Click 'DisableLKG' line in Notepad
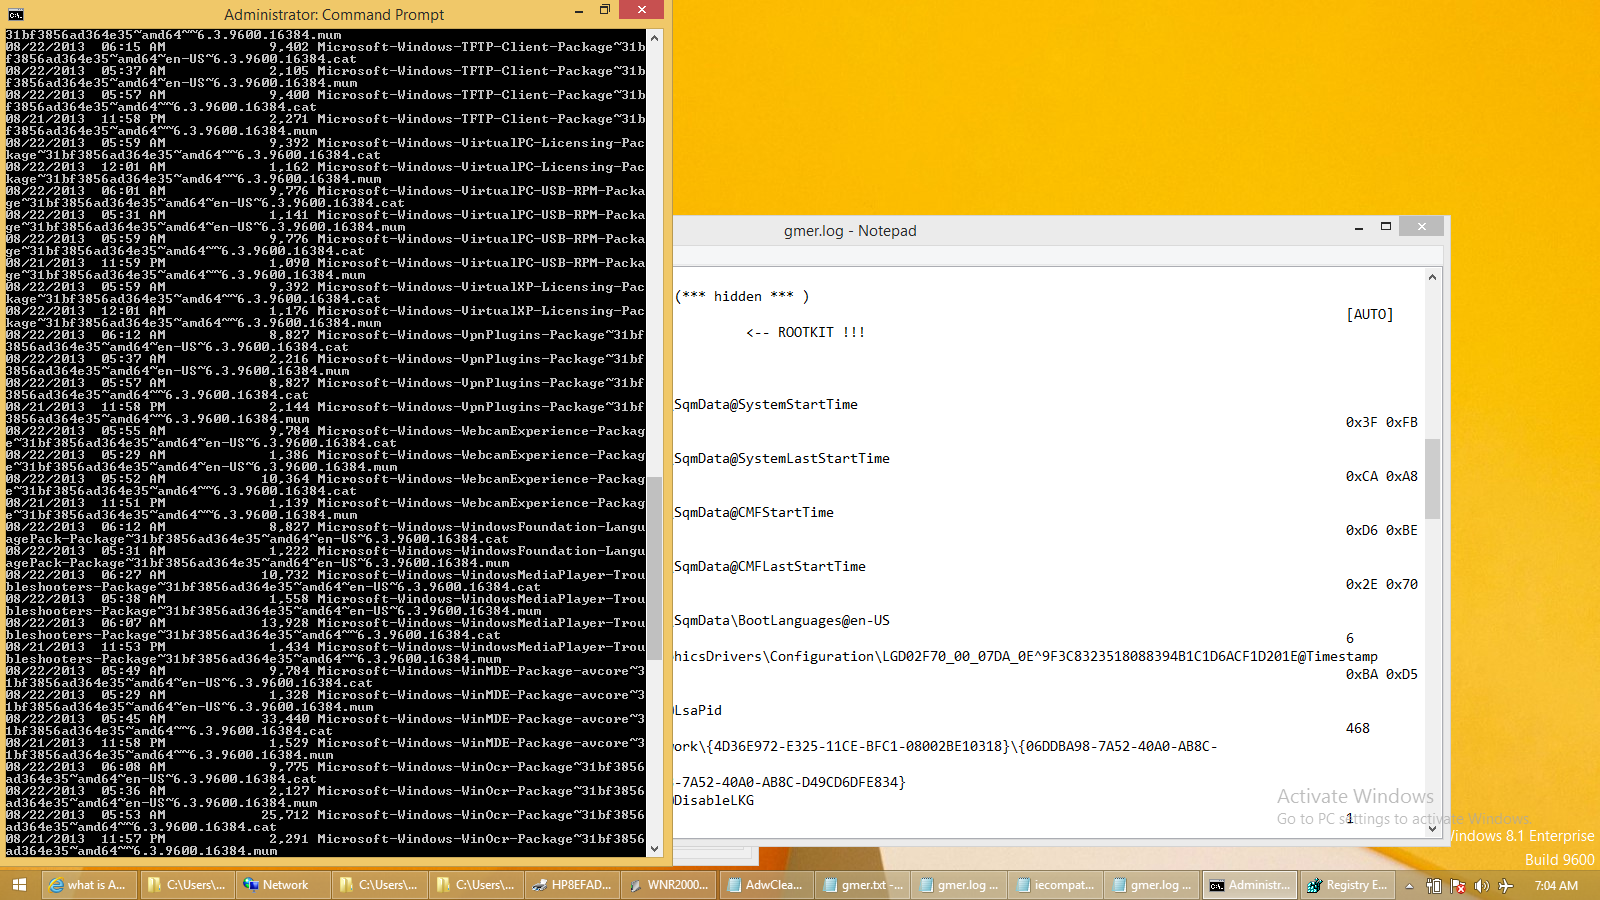Viewport: 1600px width, 900px height. click(714, 800)
